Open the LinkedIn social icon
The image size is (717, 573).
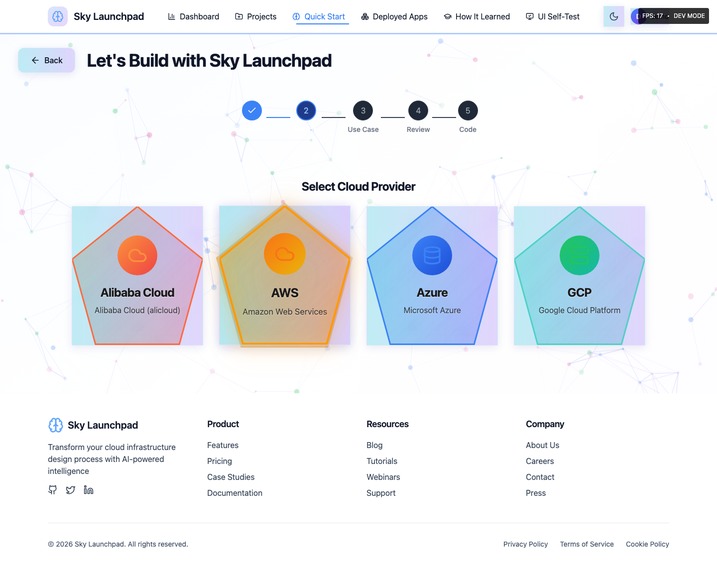pos(88,490)
